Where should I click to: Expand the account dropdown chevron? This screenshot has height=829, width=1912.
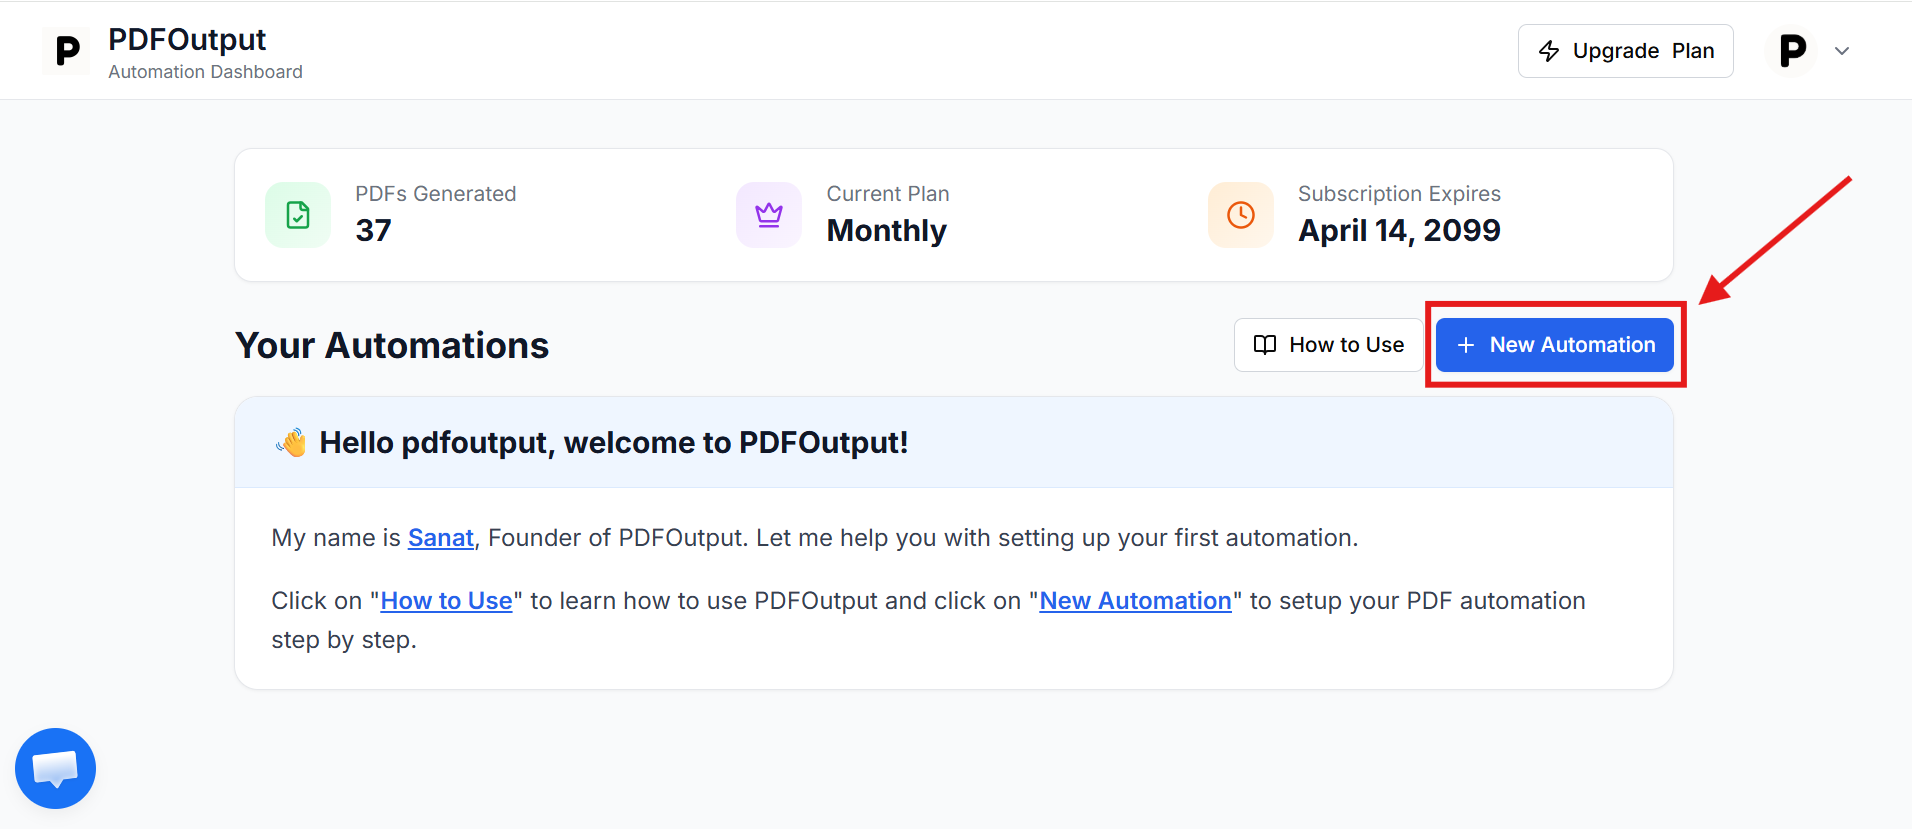point(1842,51)
